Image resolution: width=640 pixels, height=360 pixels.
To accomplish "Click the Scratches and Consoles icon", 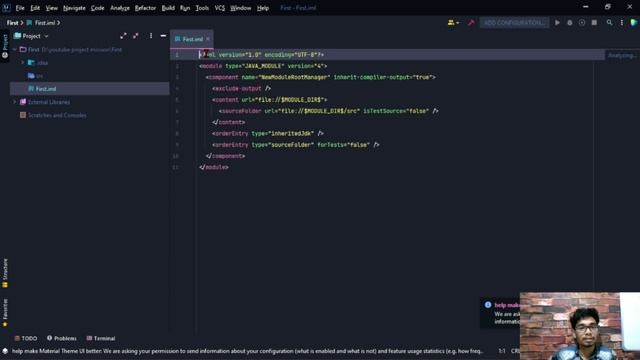I will pyautogui.click(x=23, y=115).
